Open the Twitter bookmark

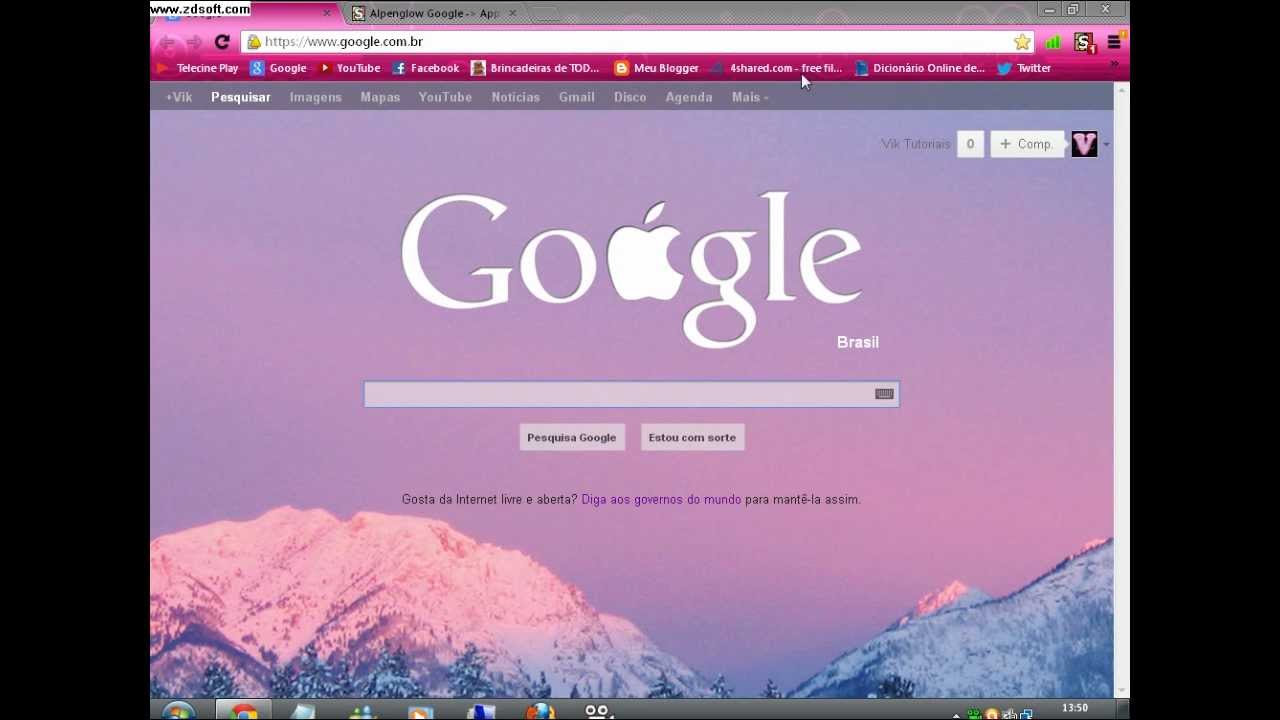[1024, 68]
